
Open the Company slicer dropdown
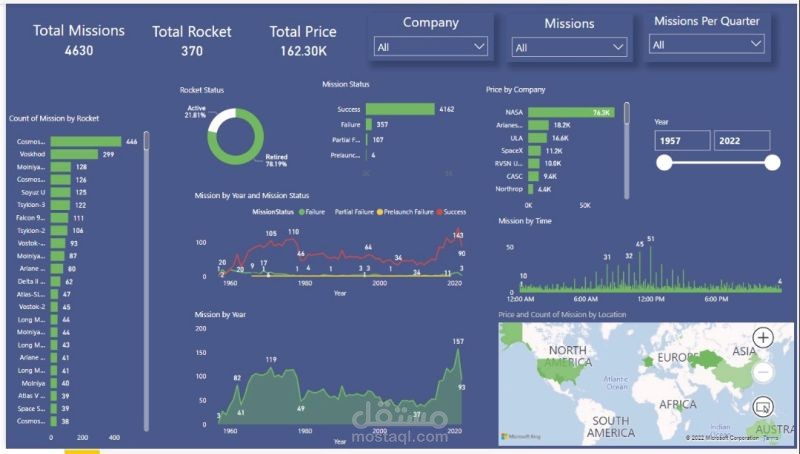[431, 47]
